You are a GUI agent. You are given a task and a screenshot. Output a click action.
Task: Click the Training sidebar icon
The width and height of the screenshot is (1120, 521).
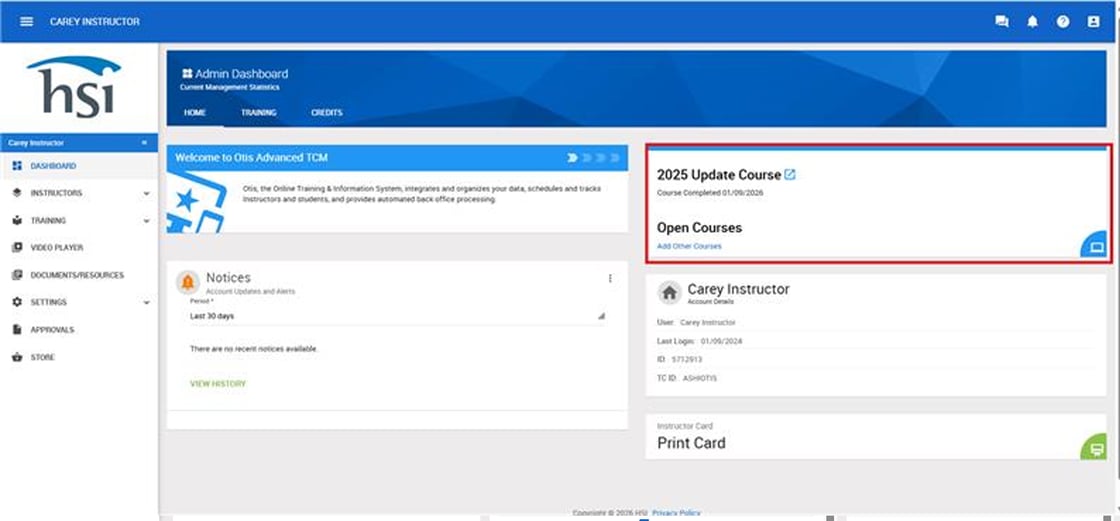click(x=17, y=220)
